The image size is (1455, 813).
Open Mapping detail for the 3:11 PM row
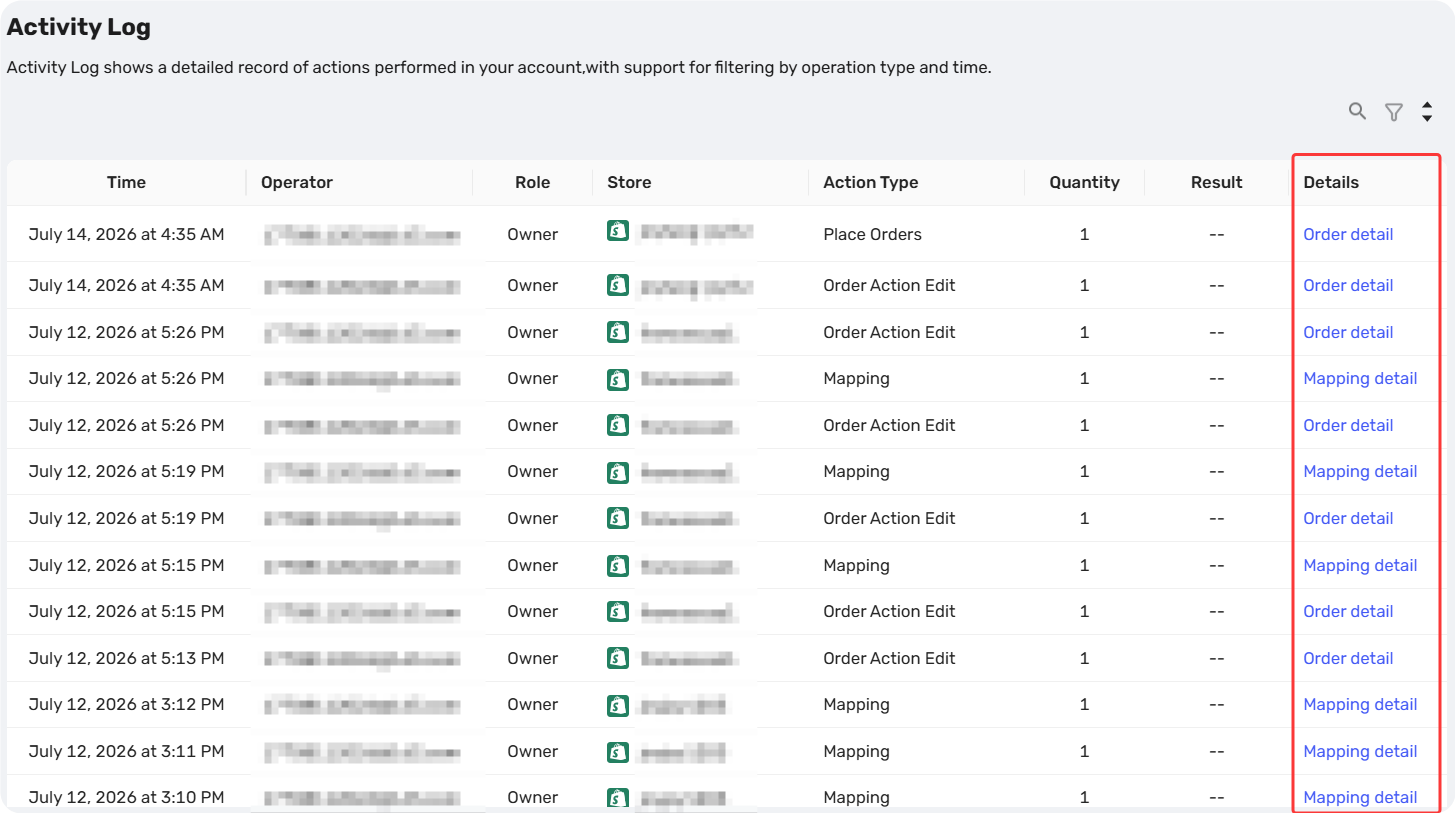point(1360,751)
